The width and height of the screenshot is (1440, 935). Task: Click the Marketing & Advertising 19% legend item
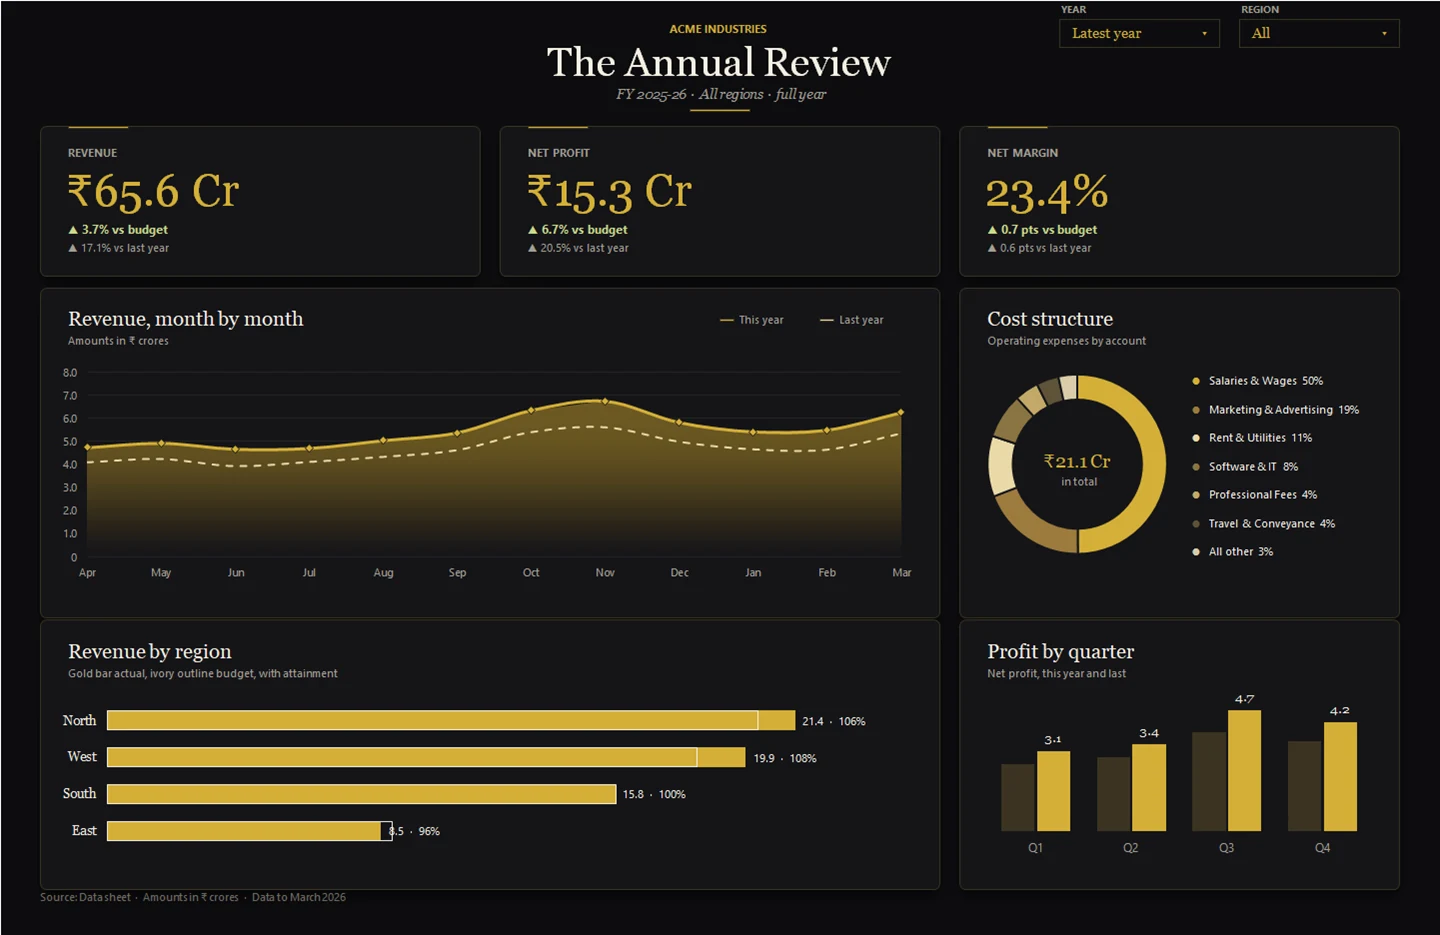click(1275, 410)
